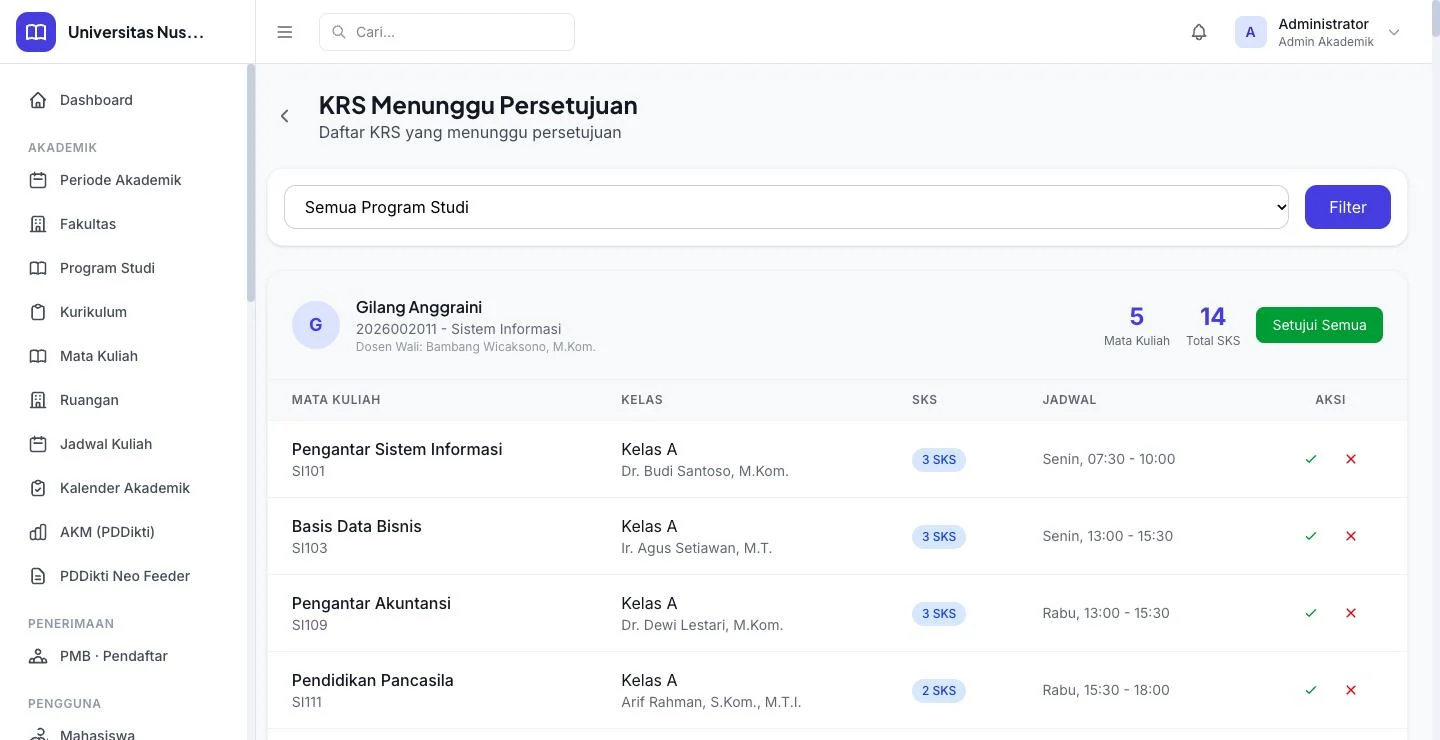Open the Semua Program Studi dropdown
This screenshot has width=1440, height=740.
point(786,207)
